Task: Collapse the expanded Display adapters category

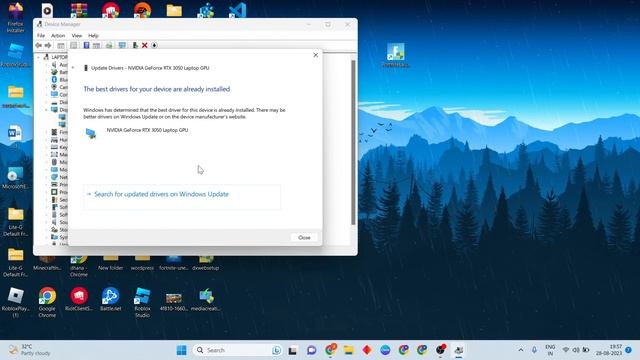Action: (x=47, y=110)
